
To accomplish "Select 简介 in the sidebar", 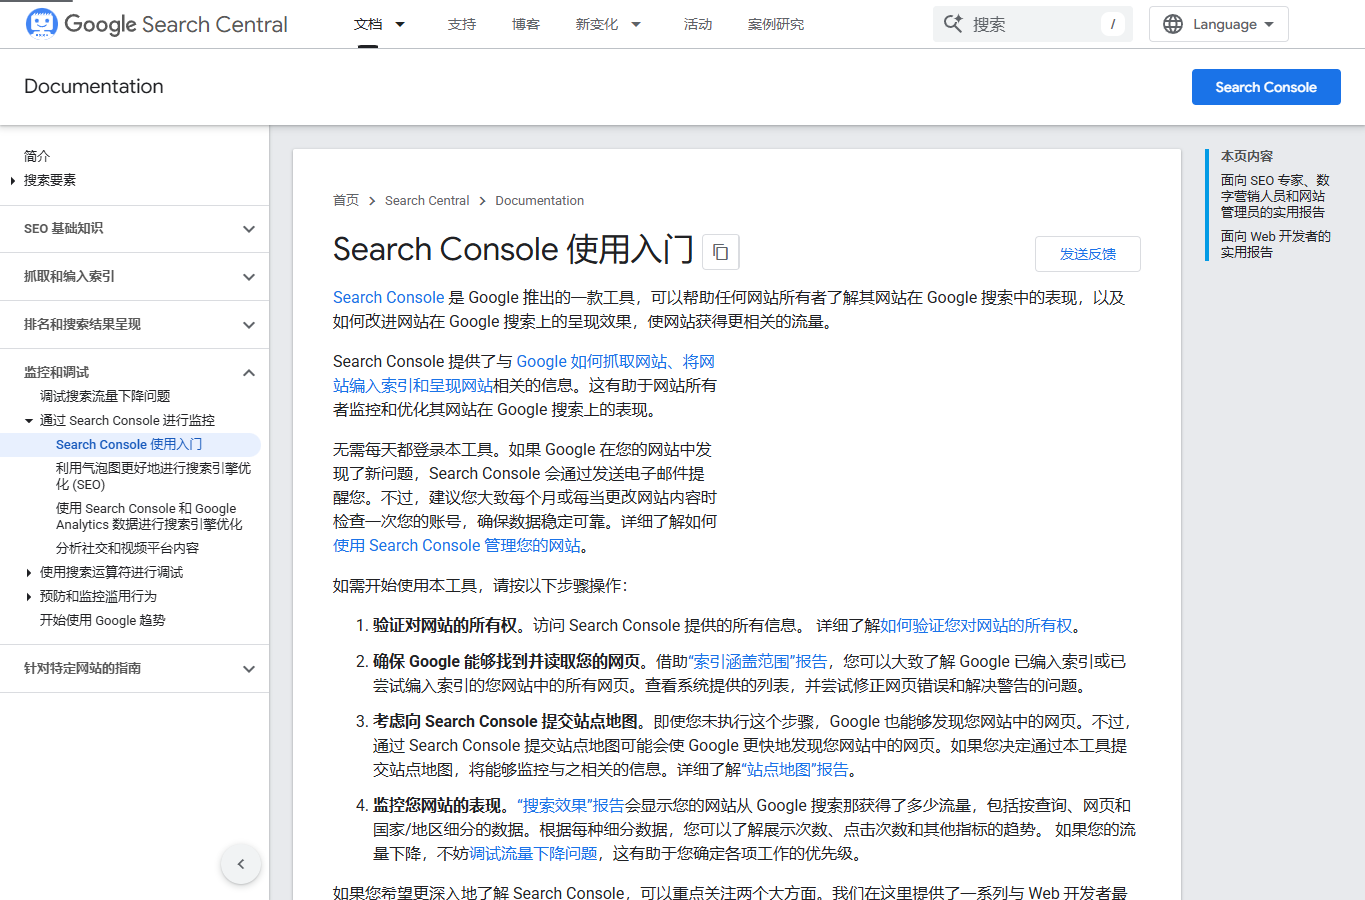I will (x=37, y=157).
